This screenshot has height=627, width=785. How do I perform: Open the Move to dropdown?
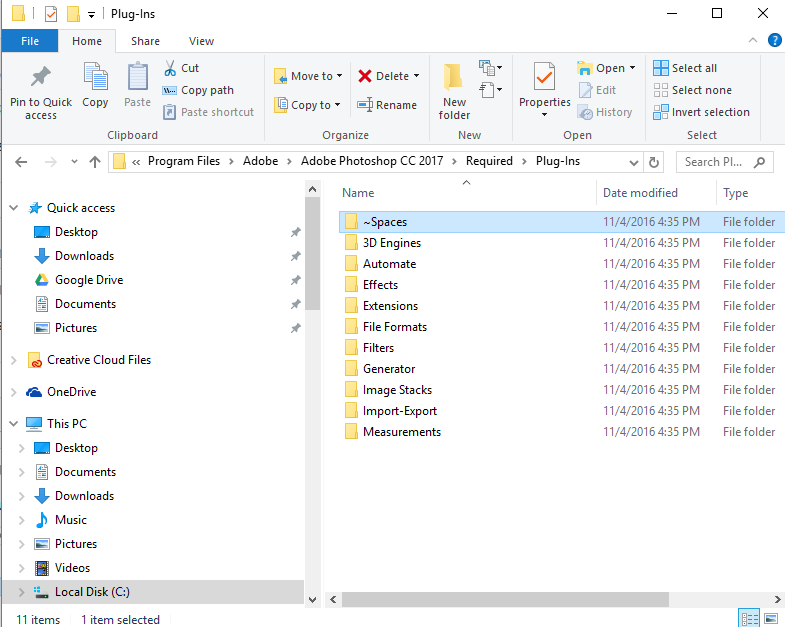coord(339,76)
